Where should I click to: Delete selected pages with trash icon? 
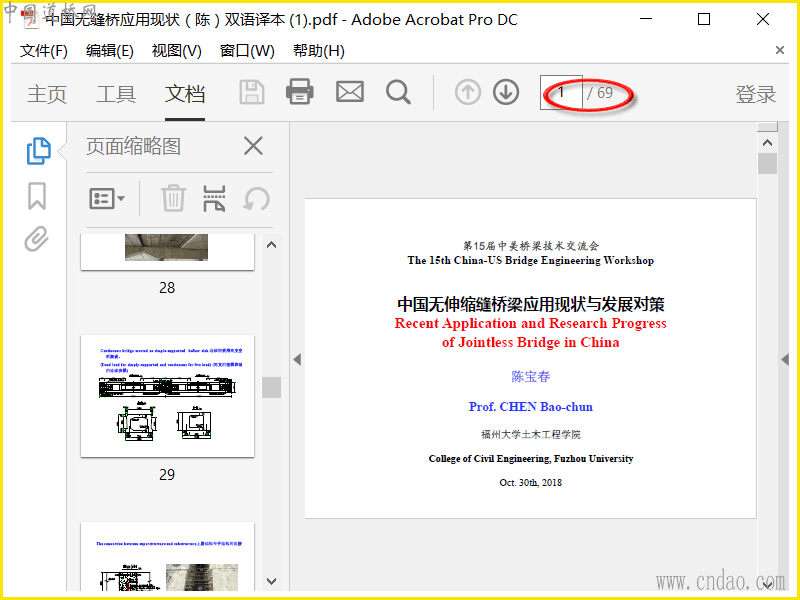tap(173, 198)
